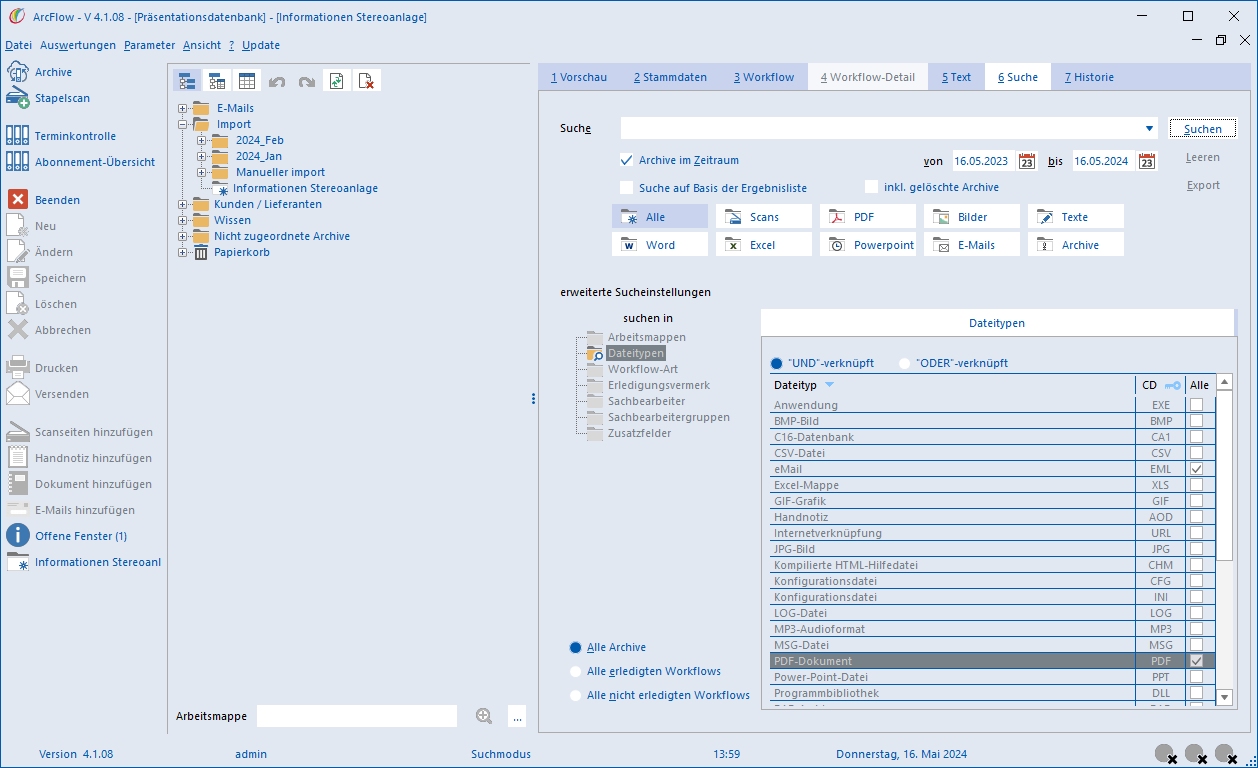
Task: Open the Auswertungen menu
Action: click(x=78, y=45)
